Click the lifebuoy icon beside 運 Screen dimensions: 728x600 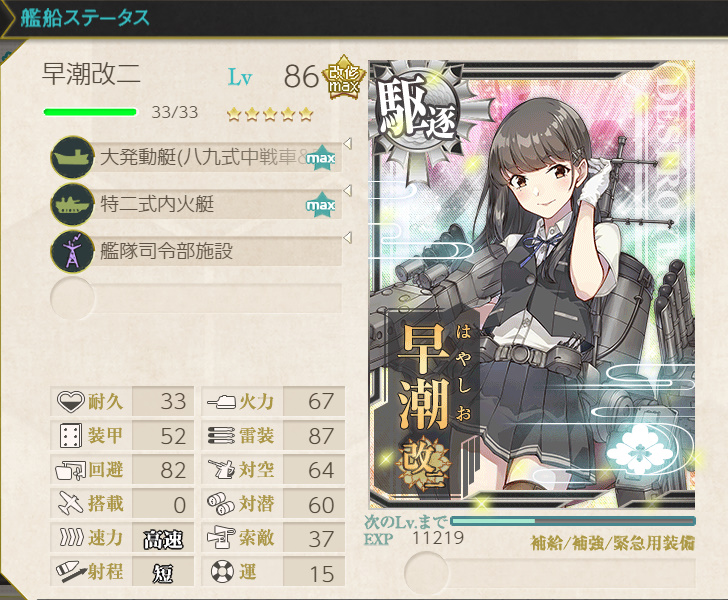tap(222, 572)
